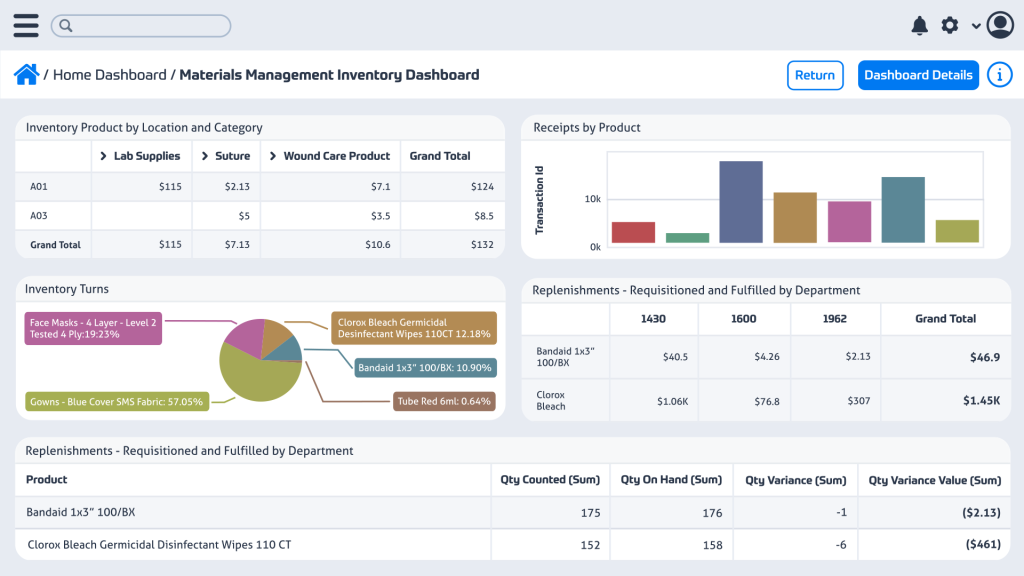Image resolution: width=1024 pixels, height=576 pixels.
Task: Click the red bar in Receipts chart
Action: tap(633, 232)
